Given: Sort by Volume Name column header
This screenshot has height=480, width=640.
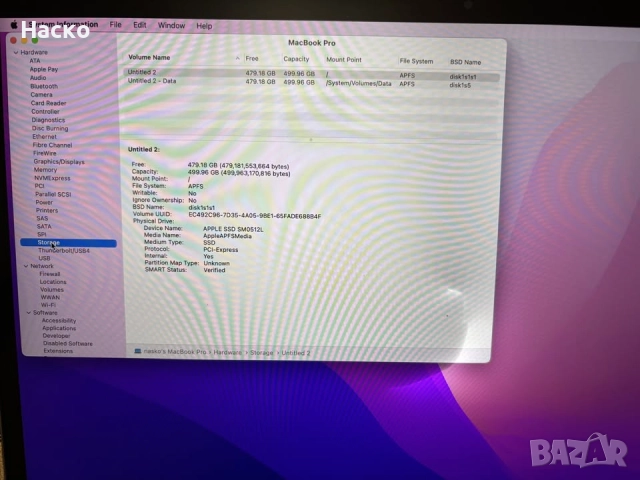Looking at the screenshot, I should (x=149, y=58).
